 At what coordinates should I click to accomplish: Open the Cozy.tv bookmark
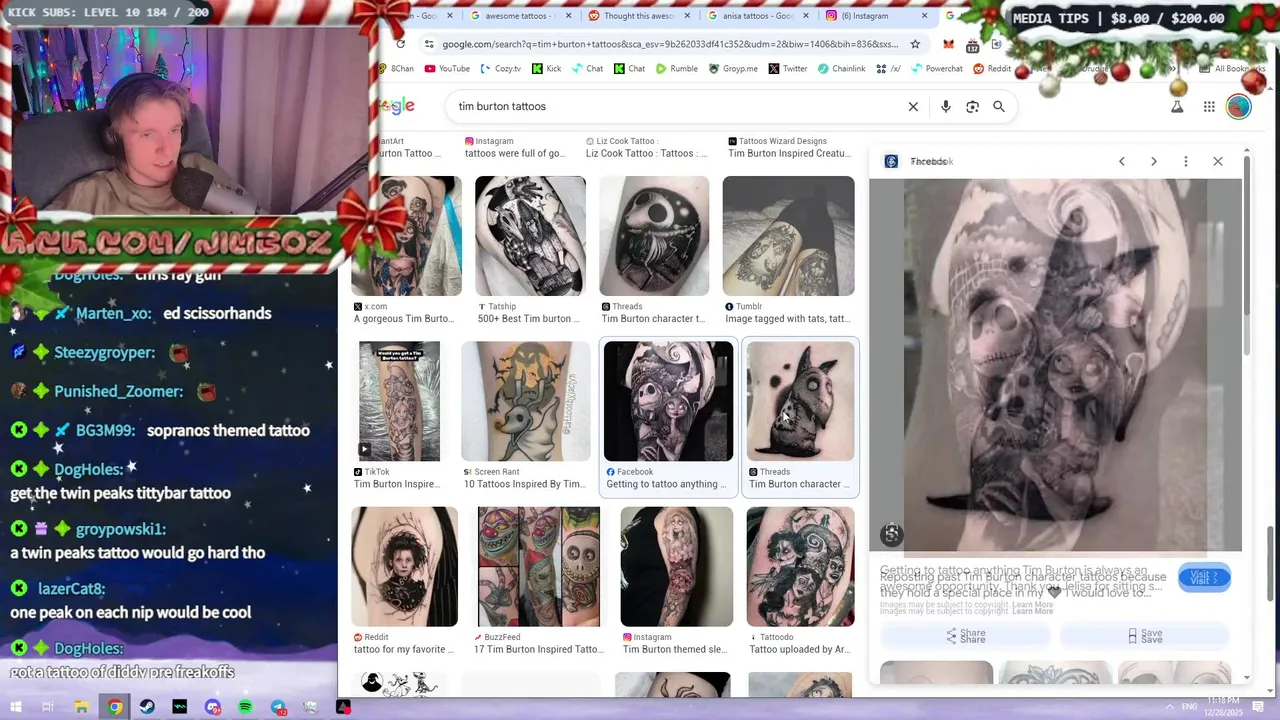point(501,69)
